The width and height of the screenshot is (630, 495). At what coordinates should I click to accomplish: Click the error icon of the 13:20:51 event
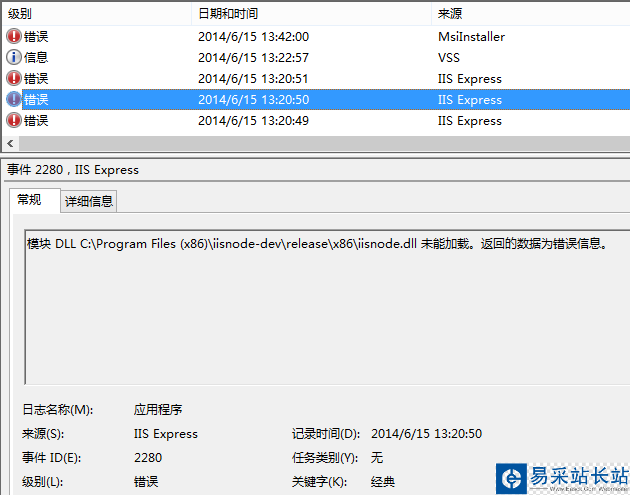pos(14,78)
